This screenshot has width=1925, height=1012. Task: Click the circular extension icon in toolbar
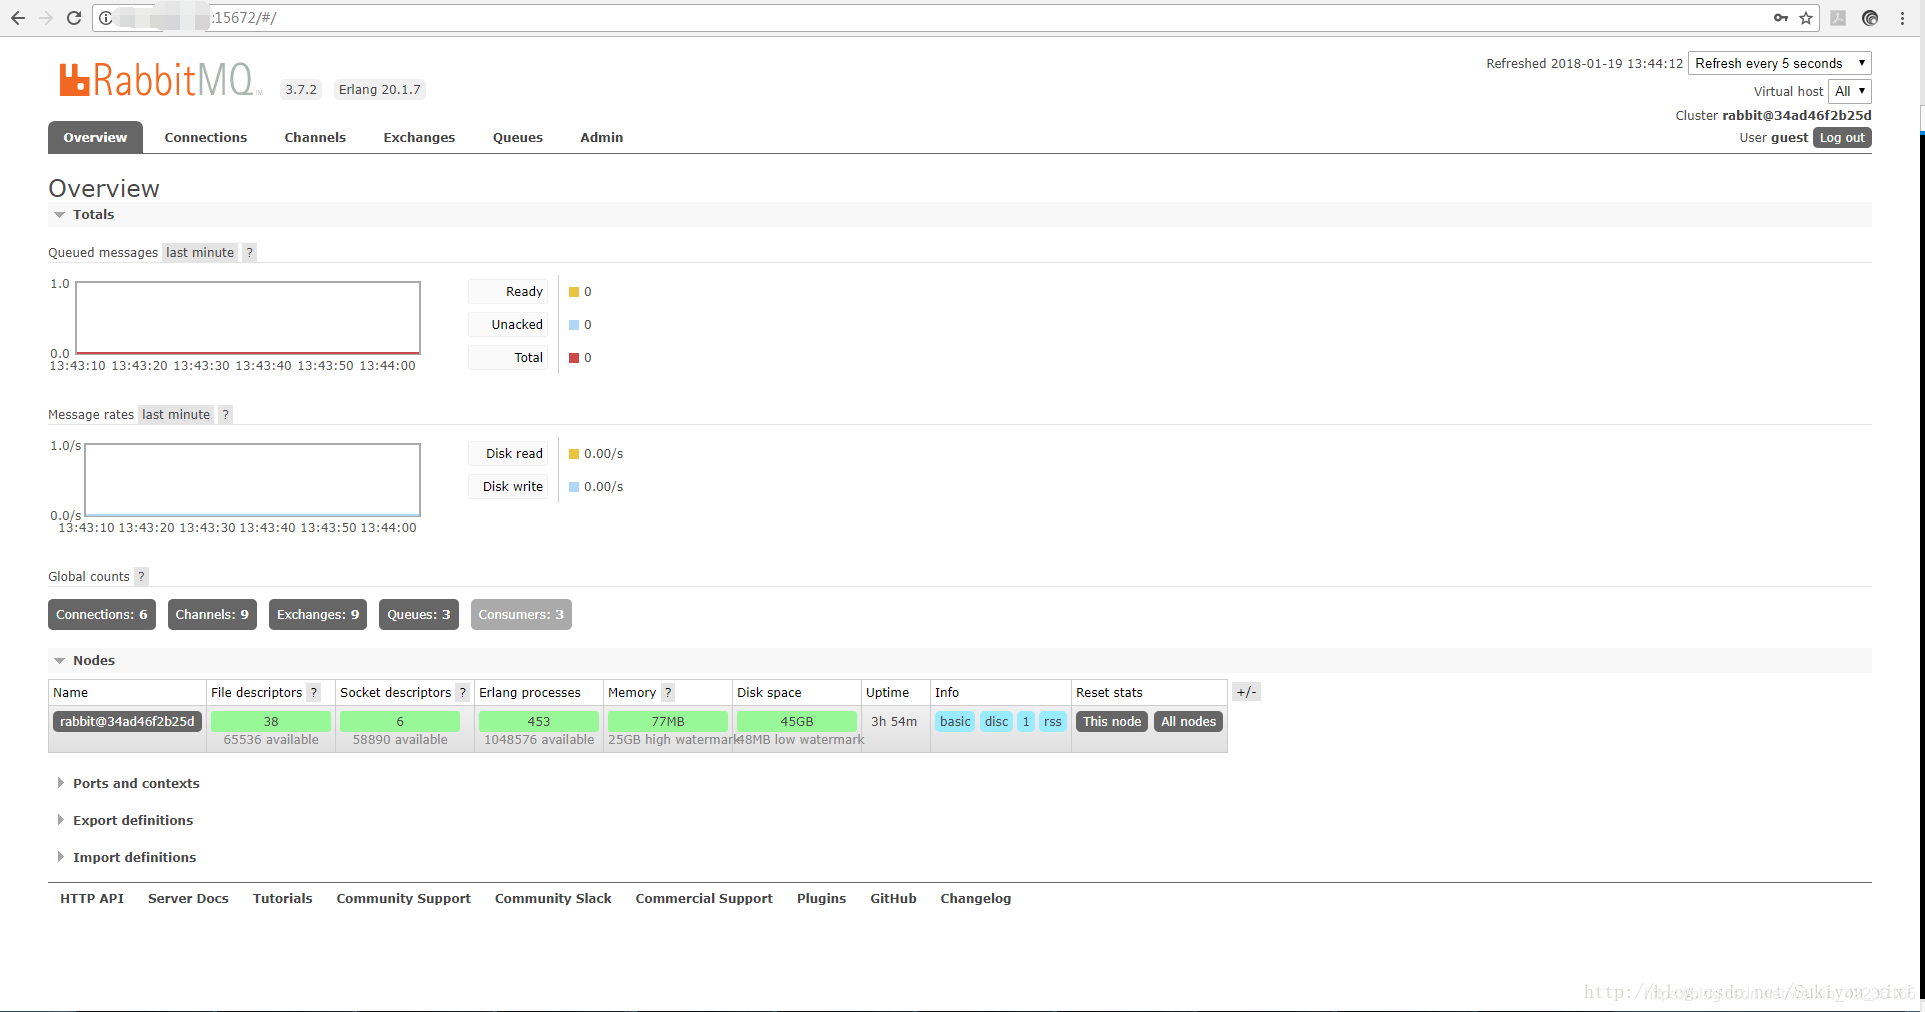(1870, 18)
